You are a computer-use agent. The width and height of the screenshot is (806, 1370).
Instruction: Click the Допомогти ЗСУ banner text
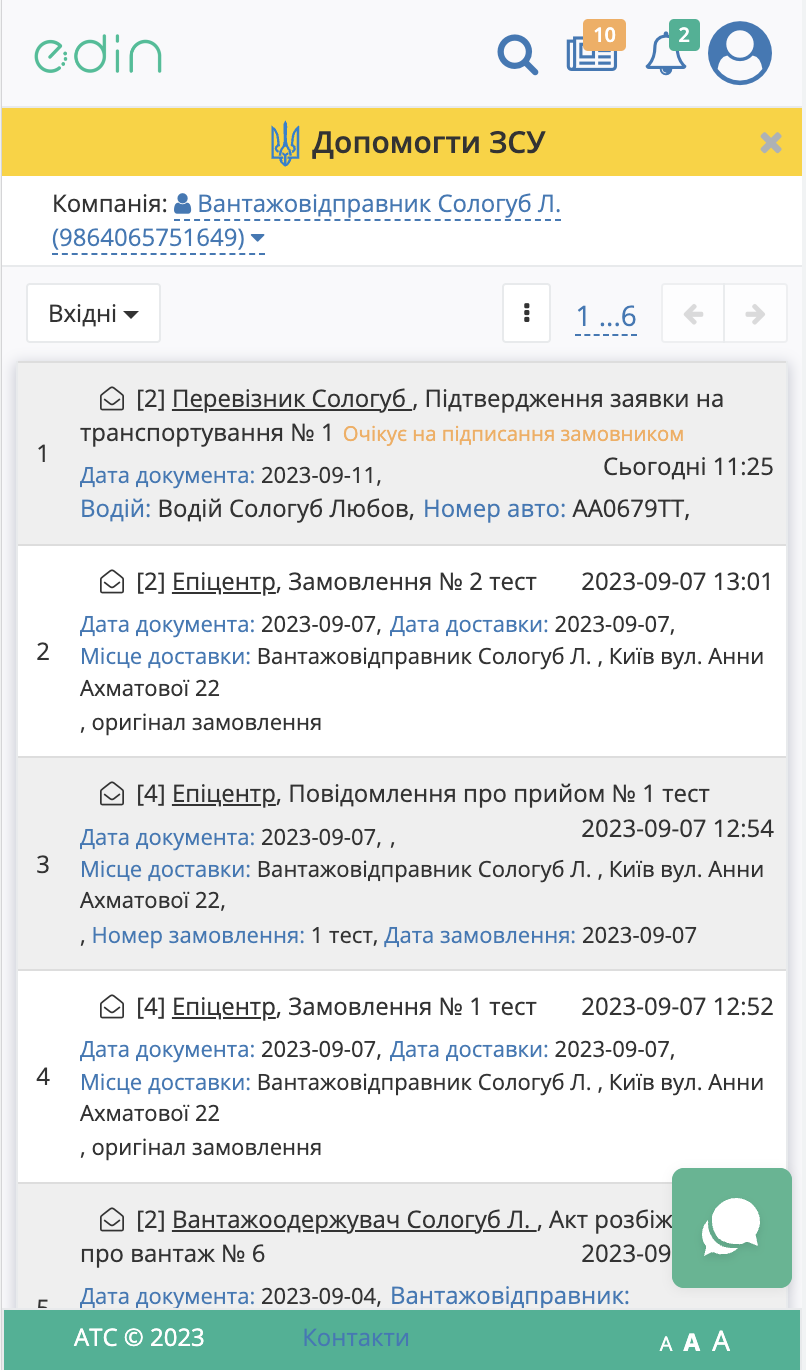tap(427, 143)
